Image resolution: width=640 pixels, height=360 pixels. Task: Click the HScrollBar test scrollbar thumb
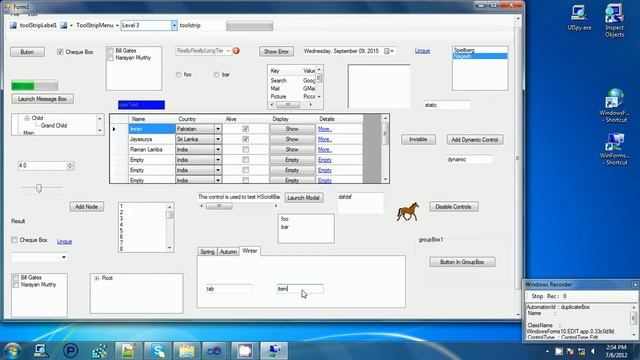(x=219, y=206)
